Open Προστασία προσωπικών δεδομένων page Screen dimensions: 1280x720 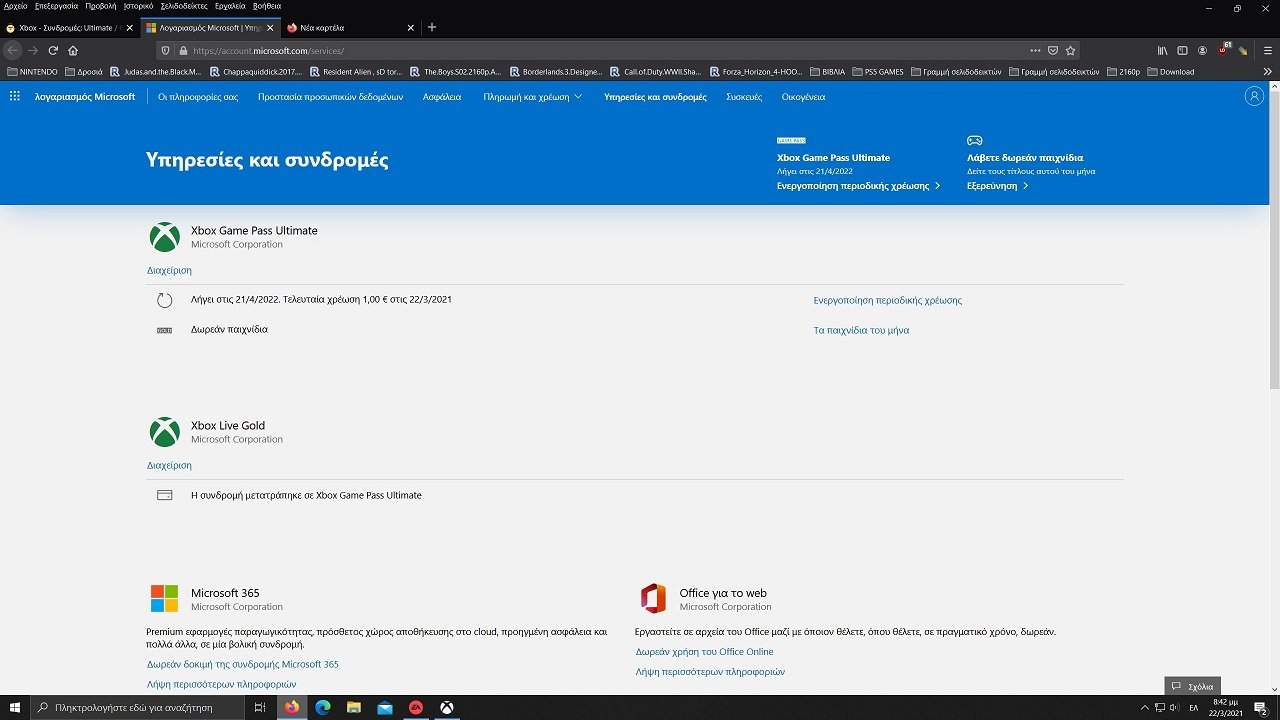[330, 97]
